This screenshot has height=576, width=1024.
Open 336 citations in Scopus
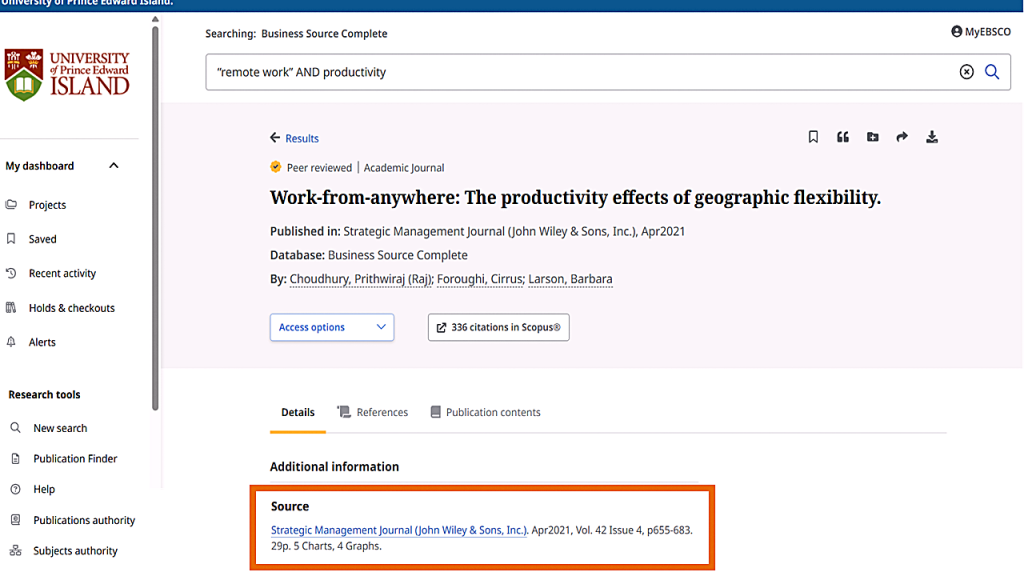point(498,327)
